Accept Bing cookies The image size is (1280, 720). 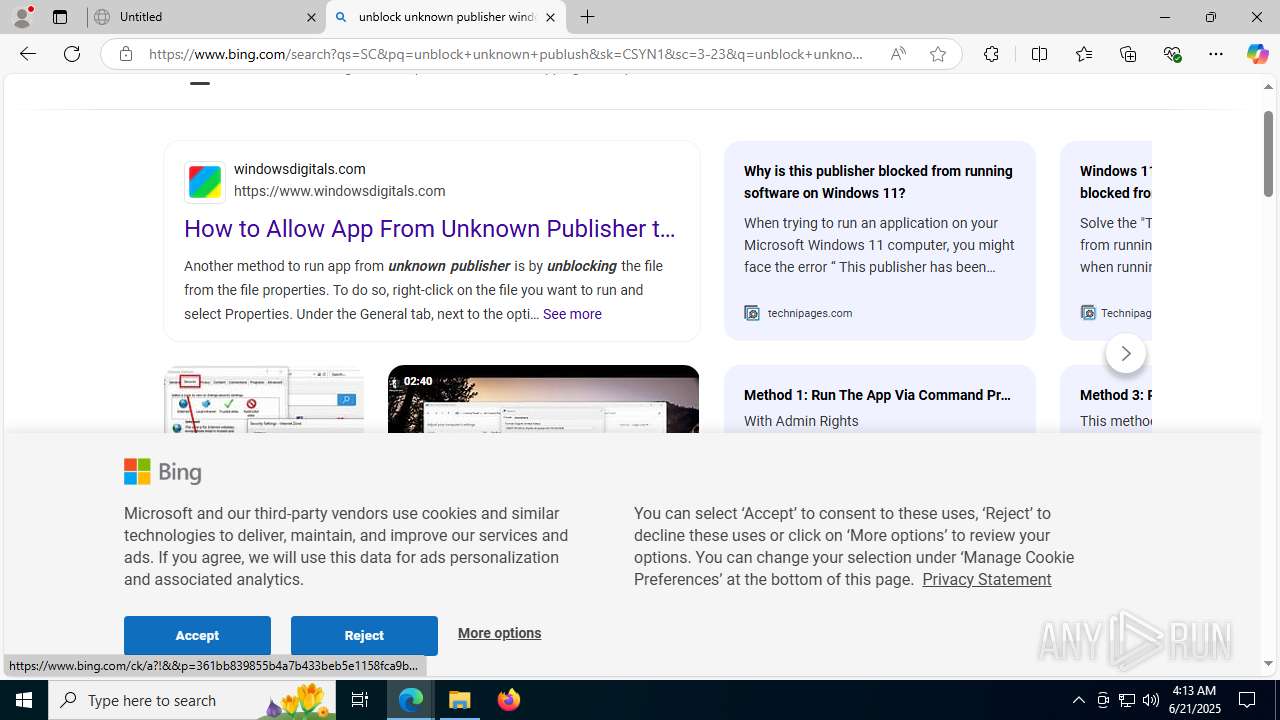tap(197, 635)
